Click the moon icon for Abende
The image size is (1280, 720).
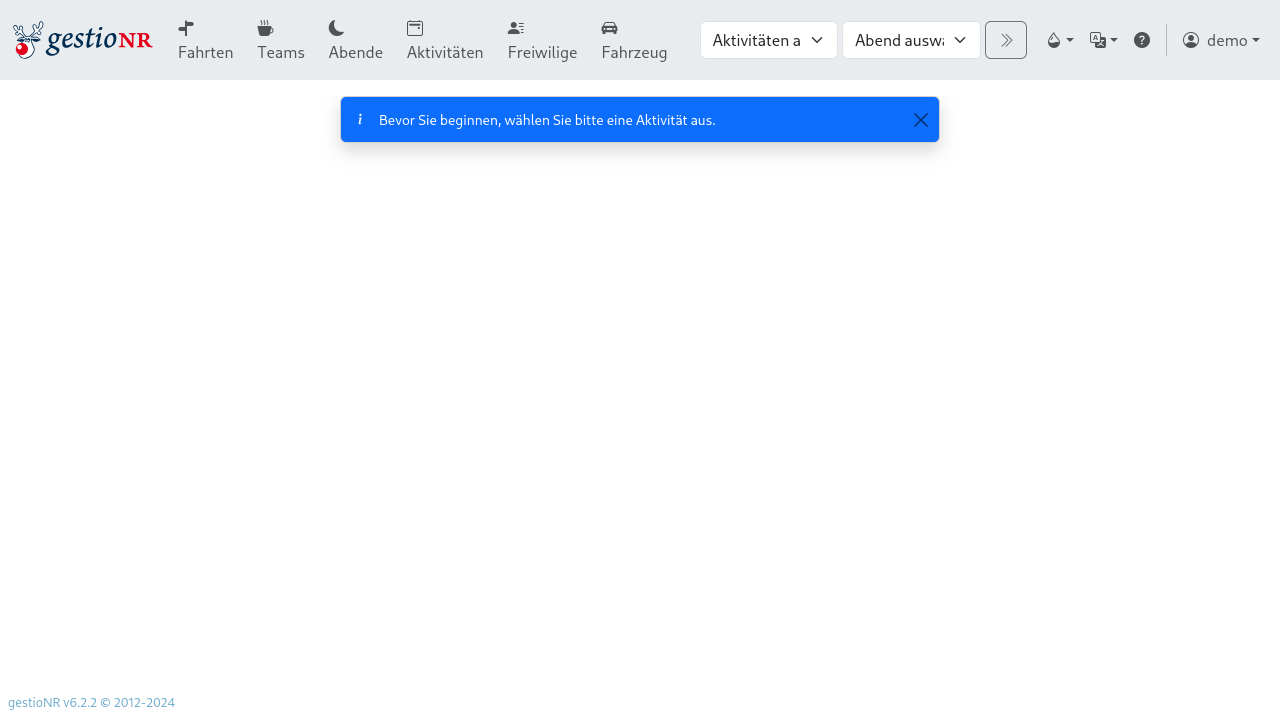click(336, 28)
